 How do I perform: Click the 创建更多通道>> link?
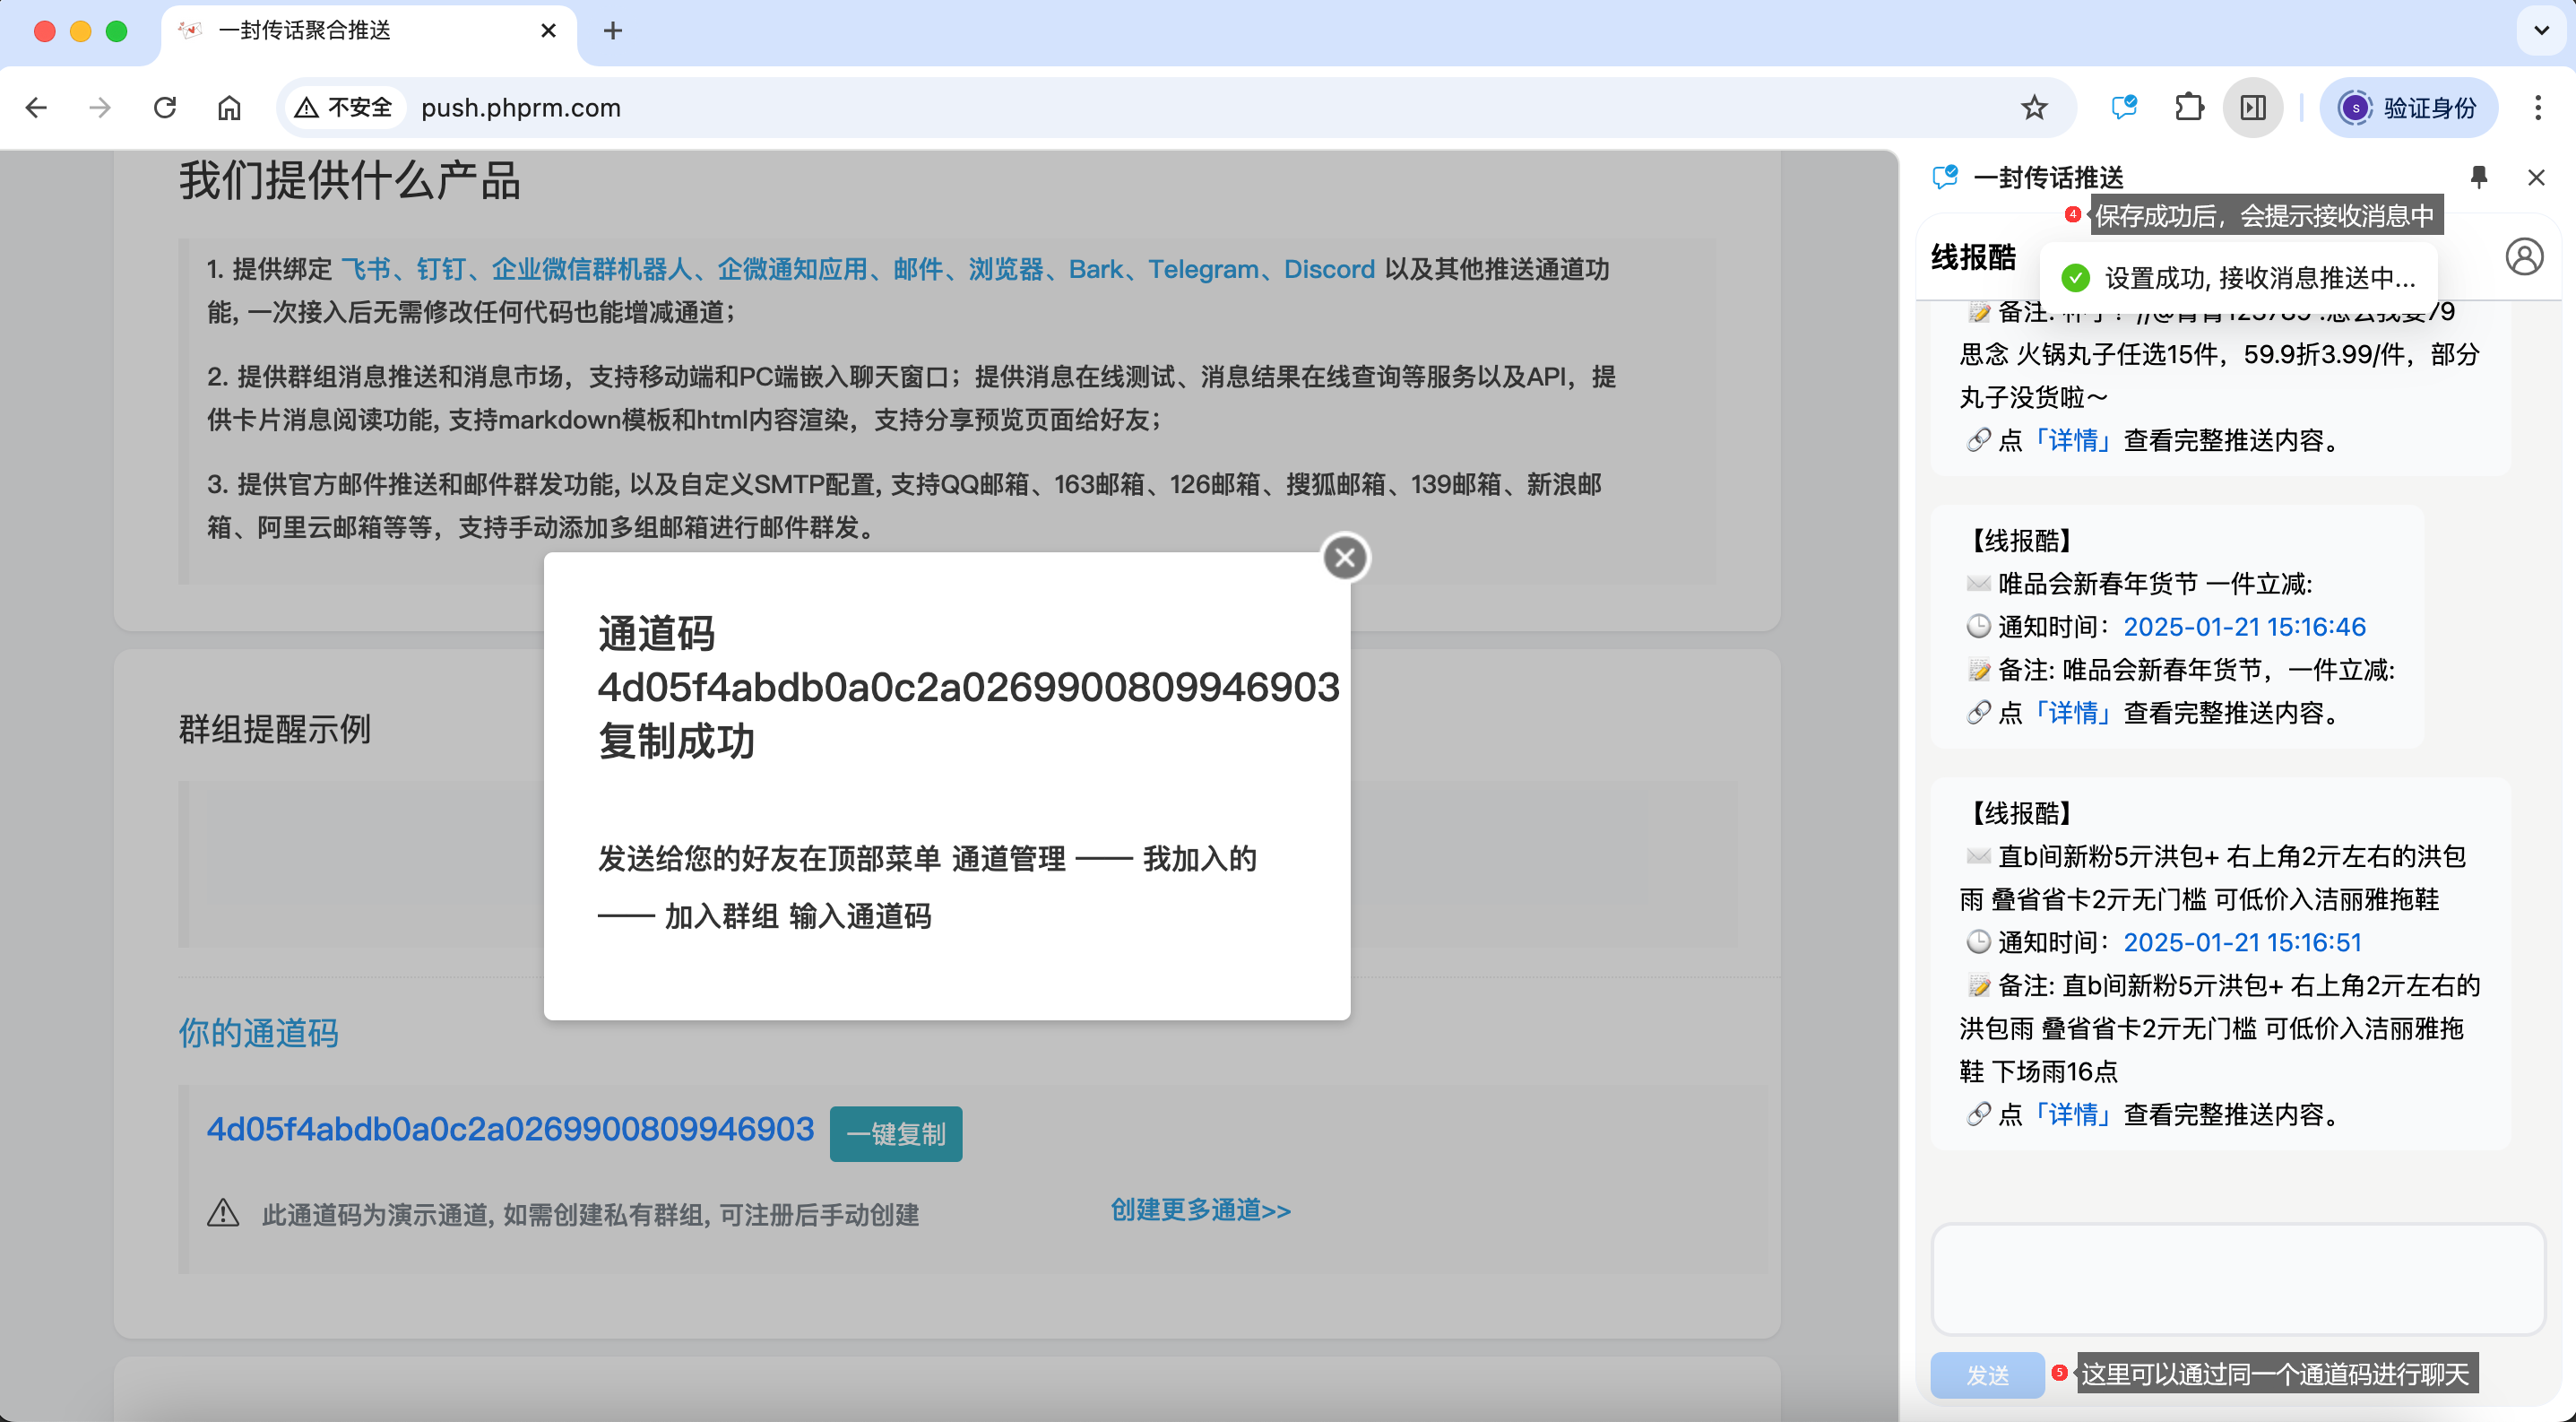[1200, 1210]
